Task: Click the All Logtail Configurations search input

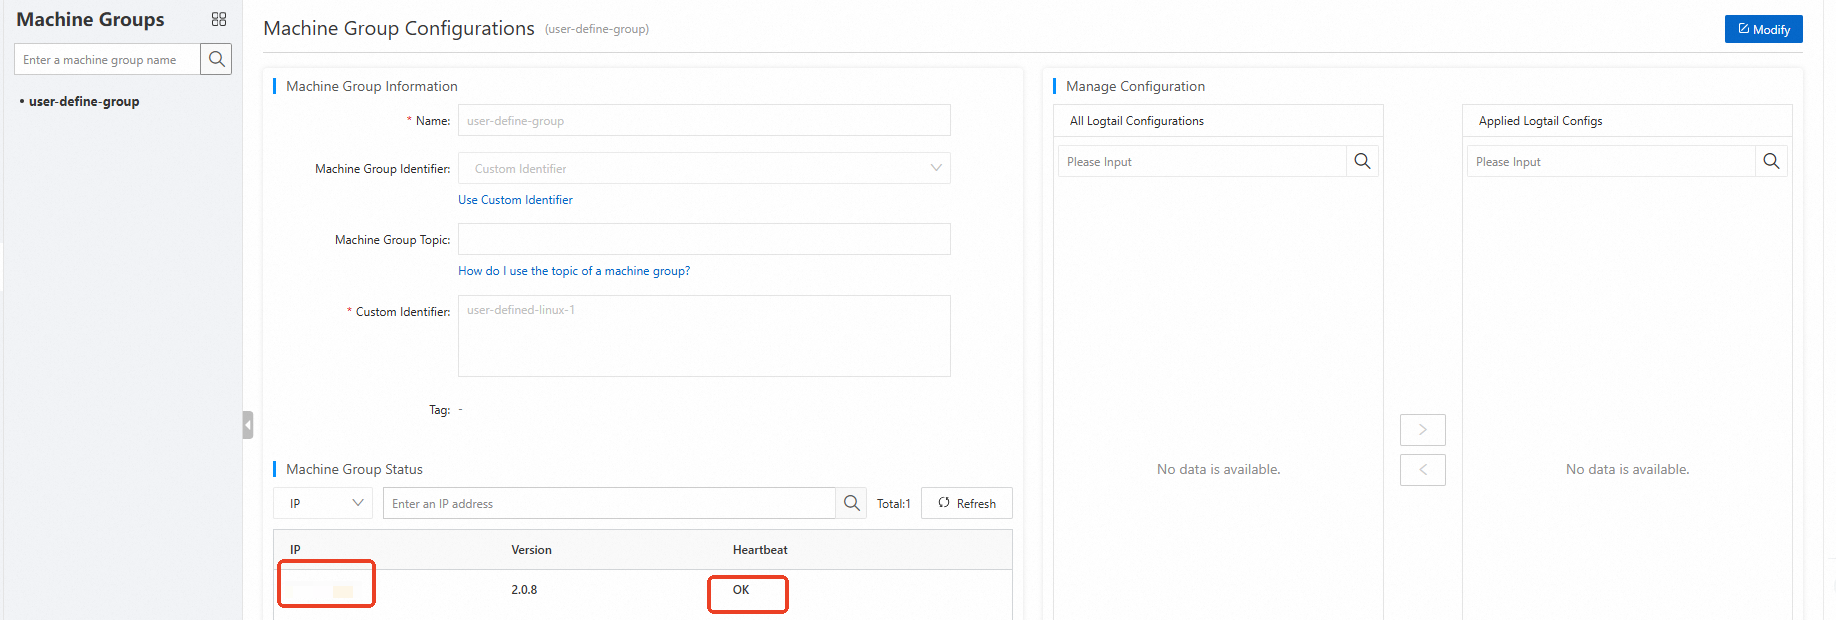Action: click(1202, 161)
